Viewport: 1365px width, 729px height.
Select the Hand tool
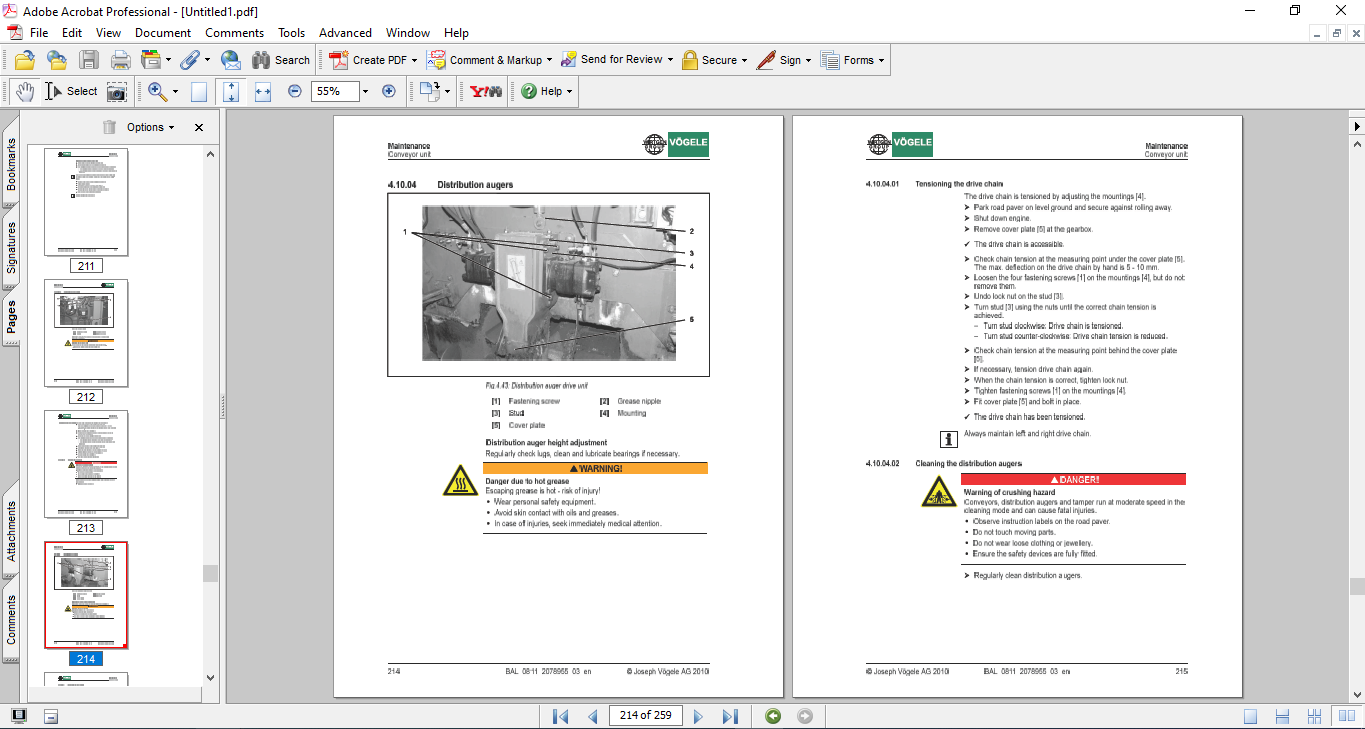click(x=24, y=91)
